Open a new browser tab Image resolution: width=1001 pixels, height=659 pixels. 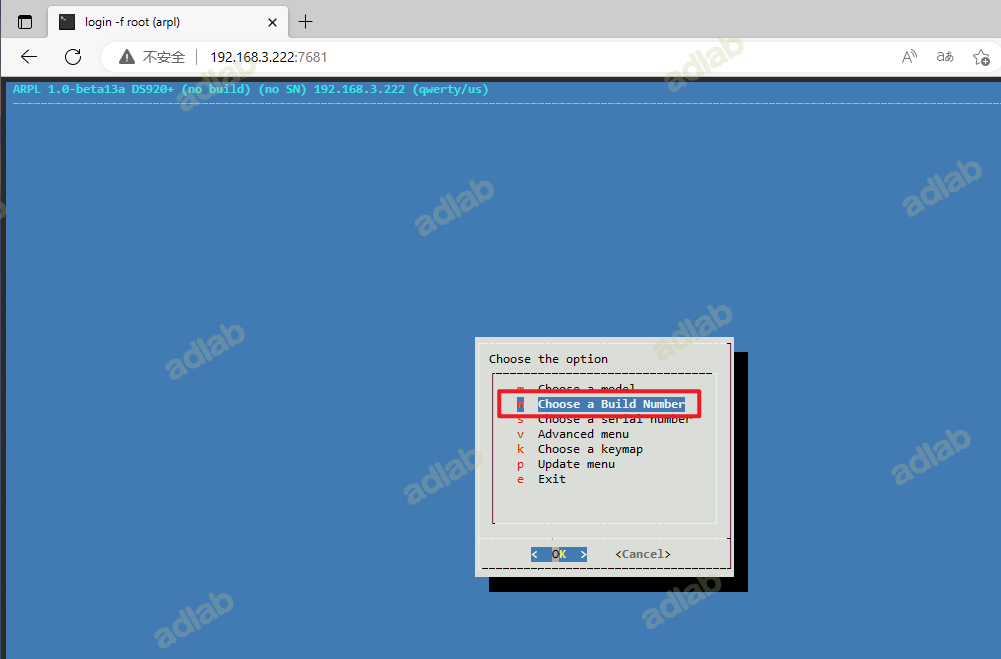click(306, 22)
